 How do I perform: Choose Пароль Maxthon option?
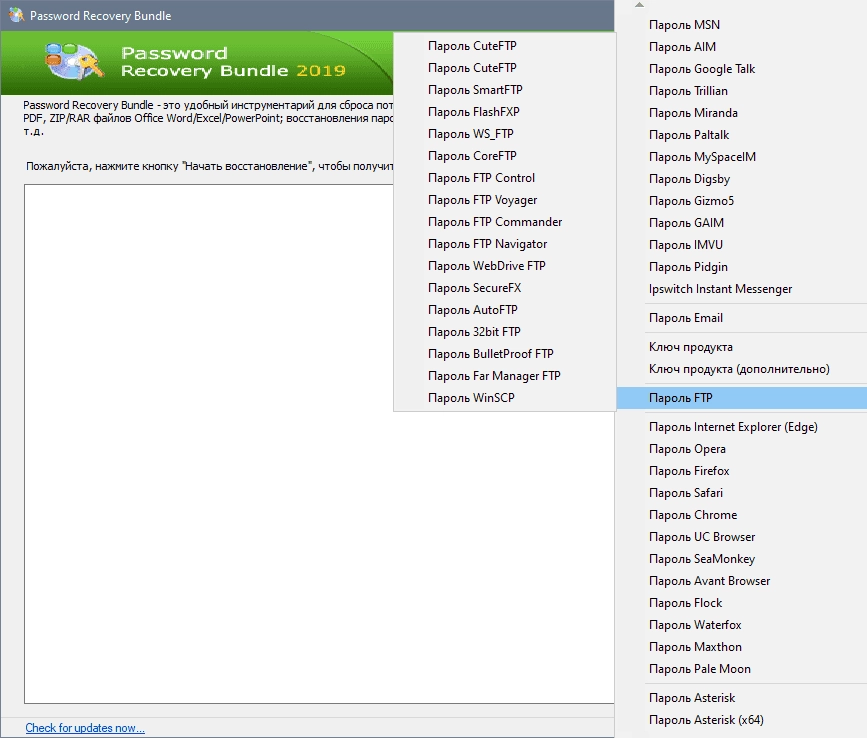pos(741,647)
